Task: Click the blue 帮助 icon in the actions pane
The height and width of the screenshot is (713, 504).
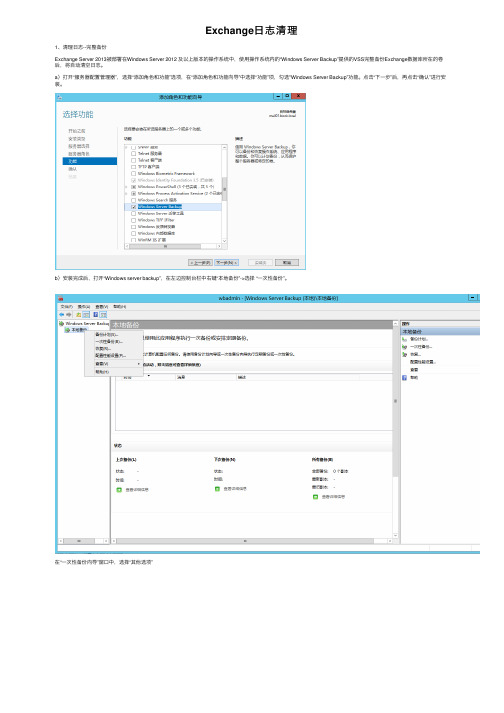Action: coord(404,378)
